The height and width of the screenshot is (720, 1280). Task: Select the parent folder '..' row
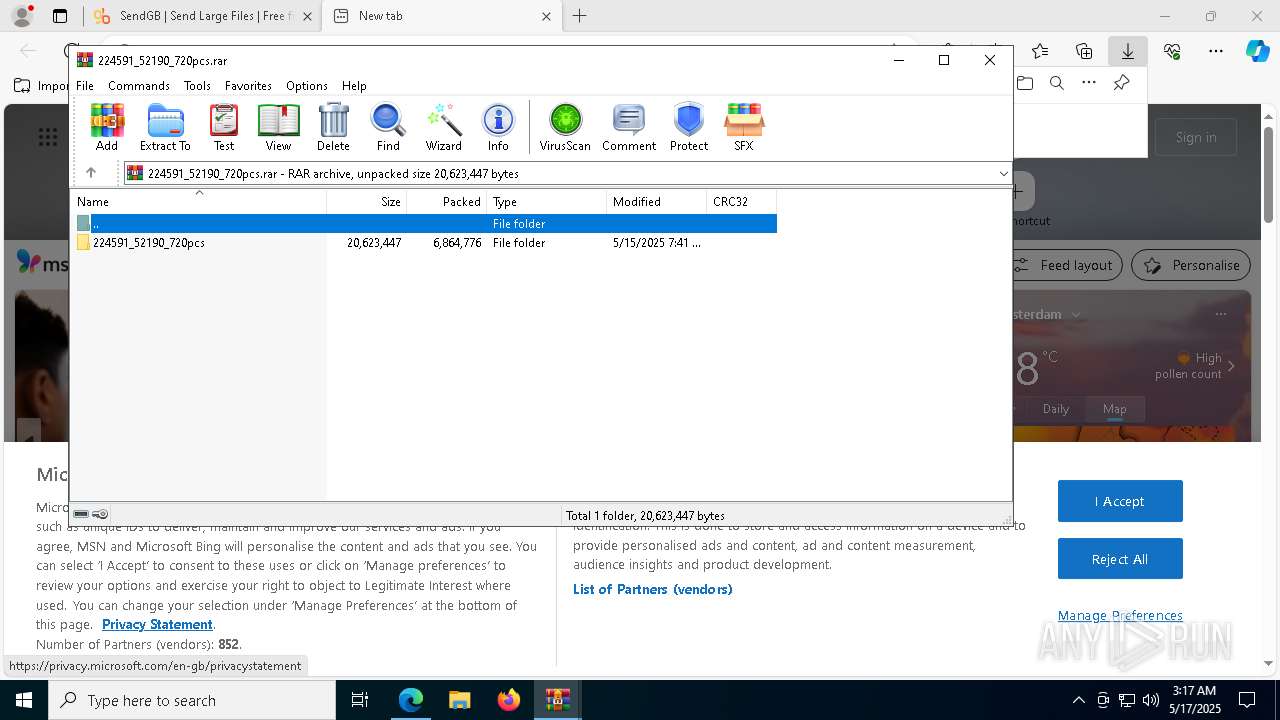click(x=425, y=223)
